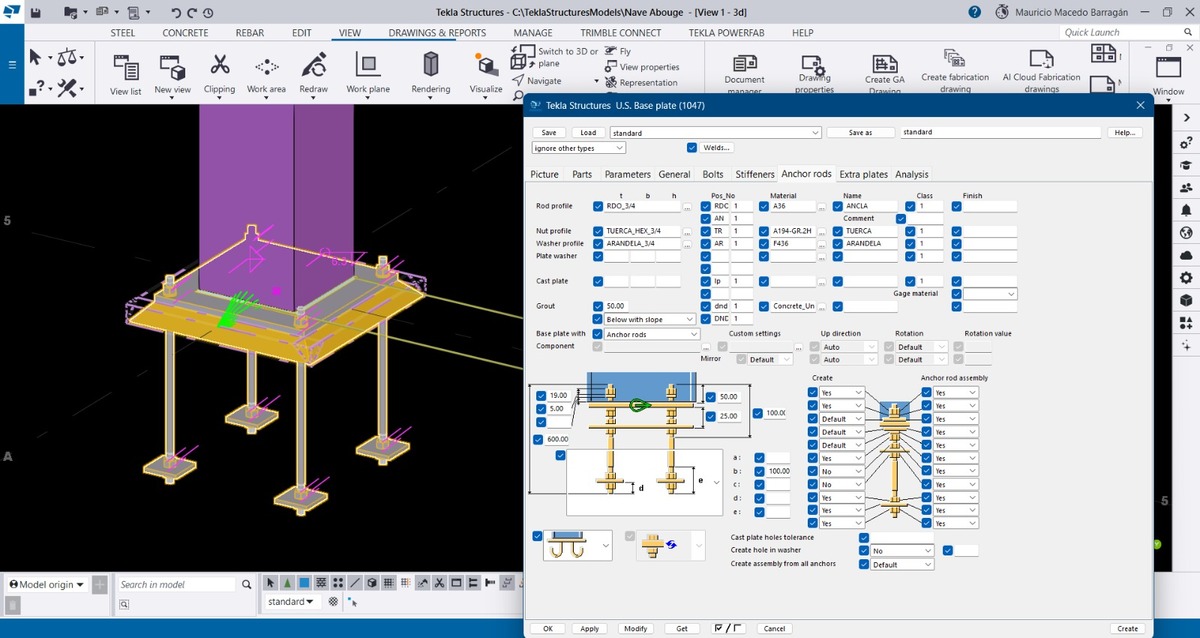Toggle the Cast plate holes tolerance checkbox
The width and height of the screenshot is (1200, 638).
coord(864,538)
